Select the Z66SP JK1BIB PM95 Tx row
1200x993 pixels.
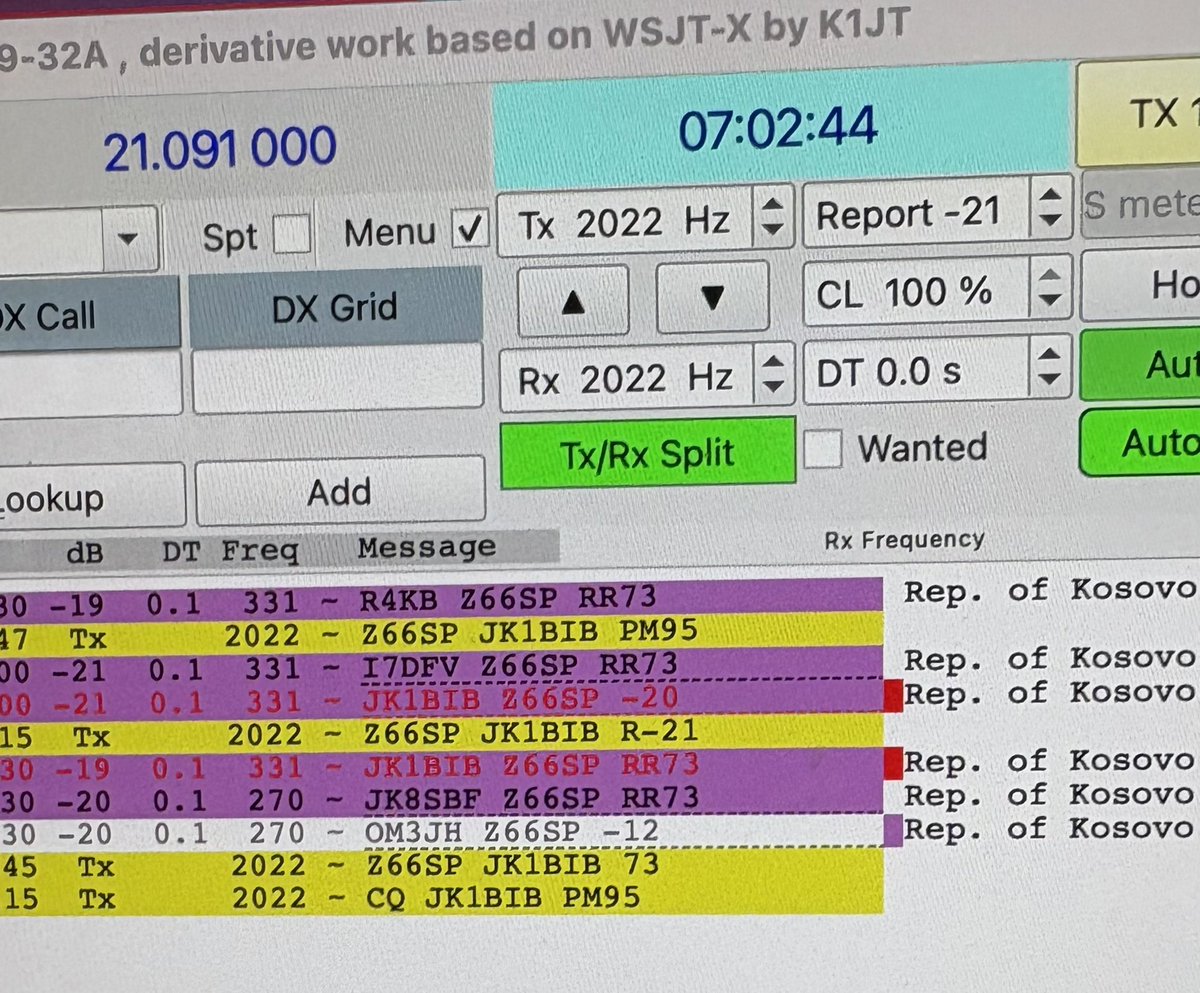[x=441, y=632]
